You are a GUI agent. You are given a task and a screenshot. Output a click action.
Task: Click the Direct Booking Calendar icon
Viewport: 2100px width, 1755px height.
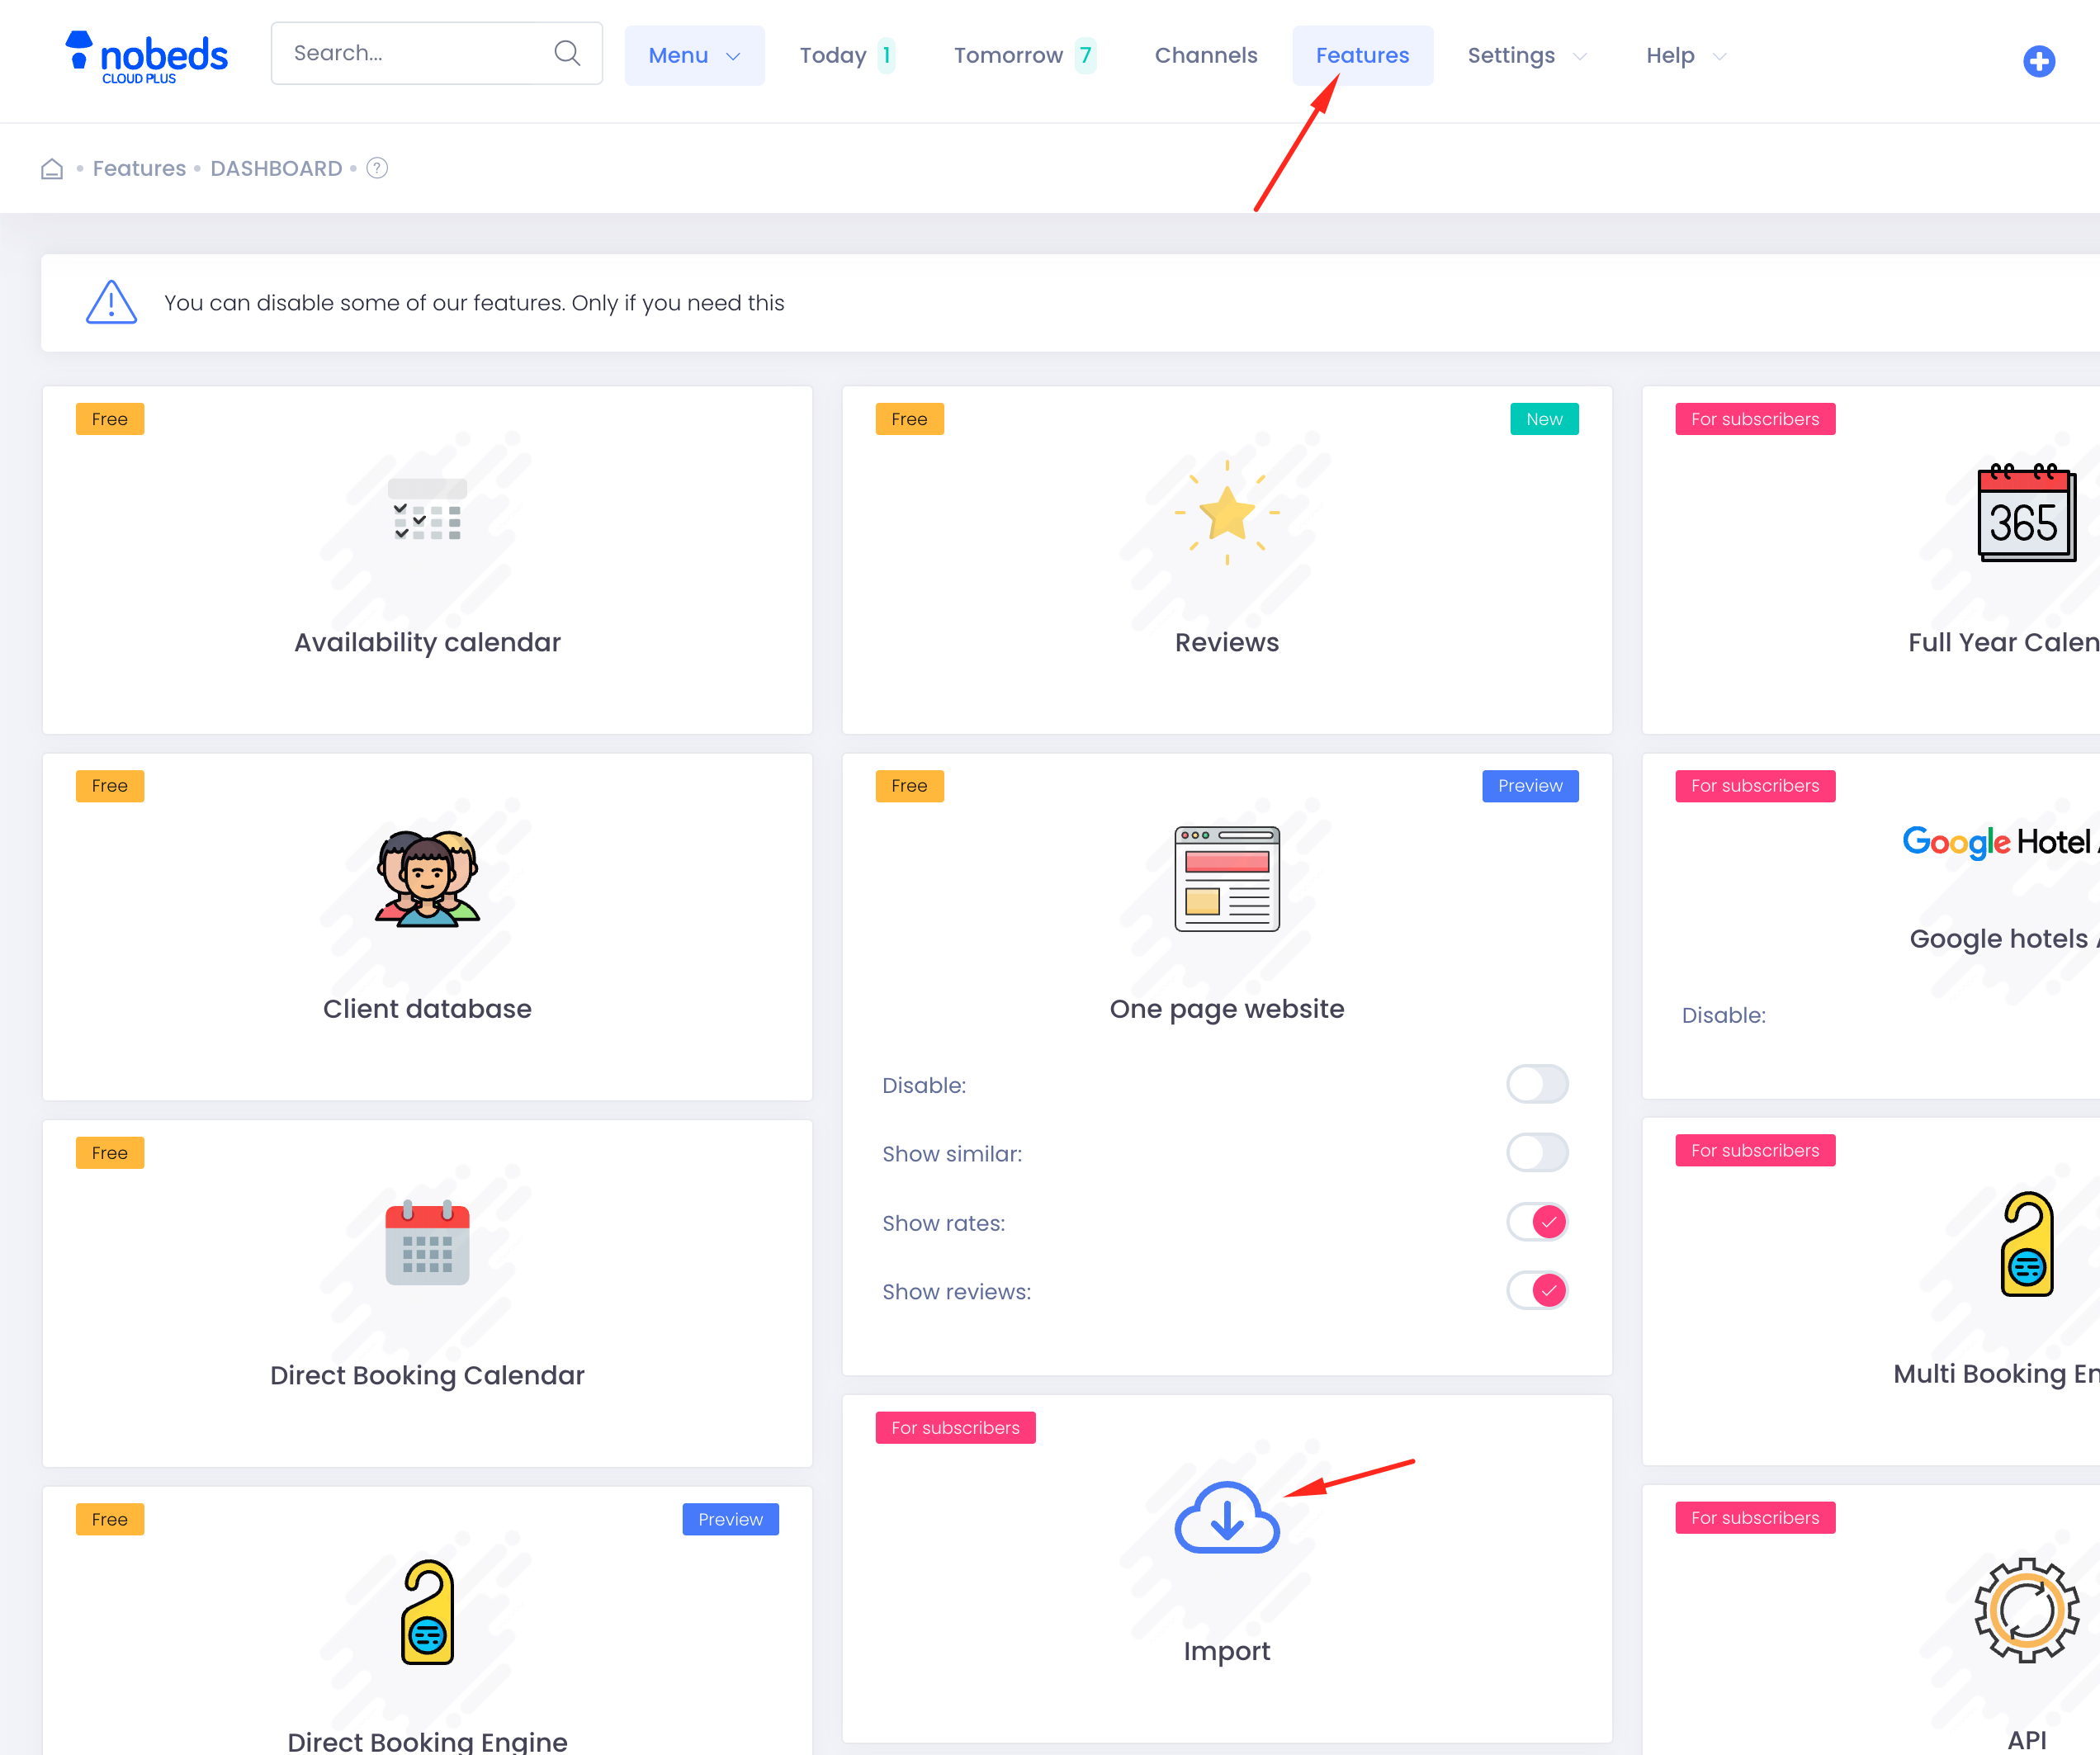click(427, 1243)
